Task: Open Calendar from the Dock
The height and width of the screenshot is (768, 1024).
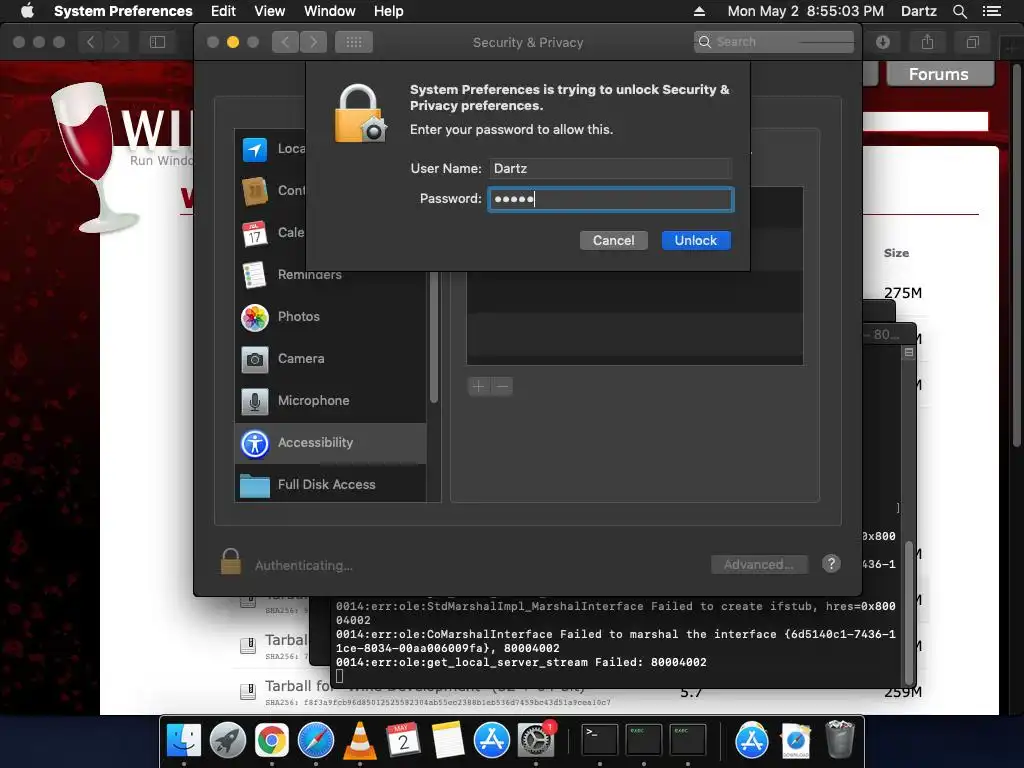Action: 403,740
